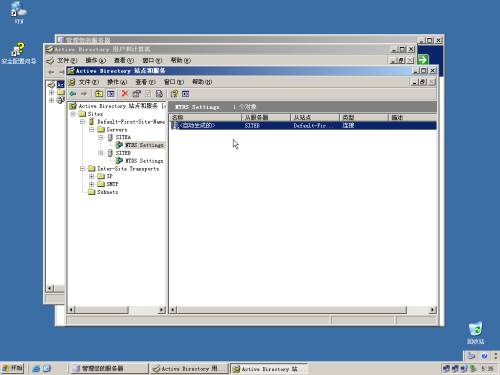Click the MMC icon left of 文件 menu
The height and width of the screenshot is (375, 500).
(x=71, y=82)
